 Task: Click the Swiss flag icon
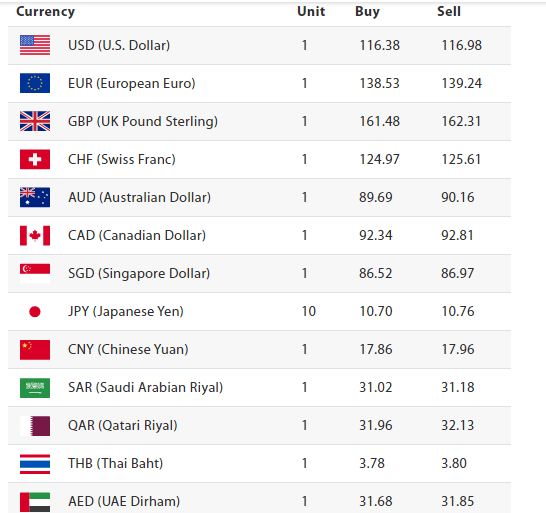coord(35,159)
